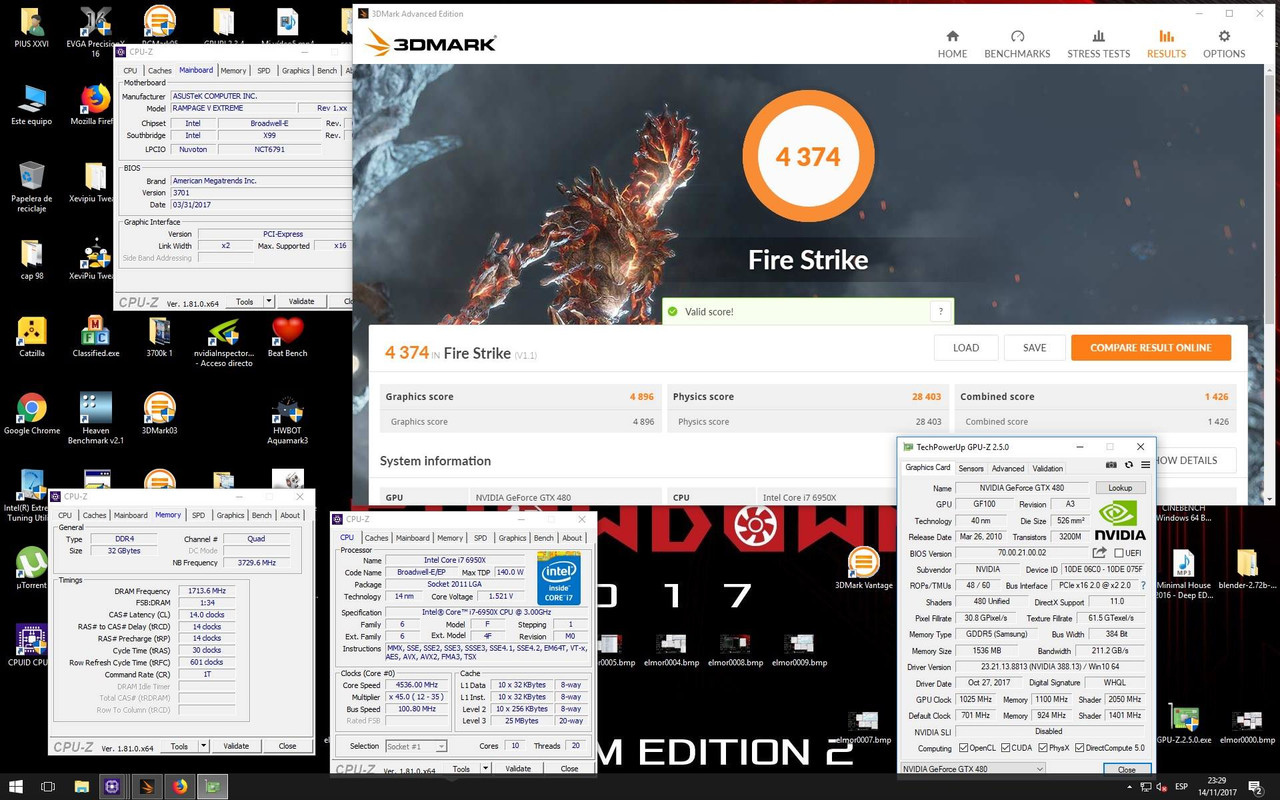
Task: Open Graphics tab in CPU-Z Mainboard window
Action: tap(295, 71)
